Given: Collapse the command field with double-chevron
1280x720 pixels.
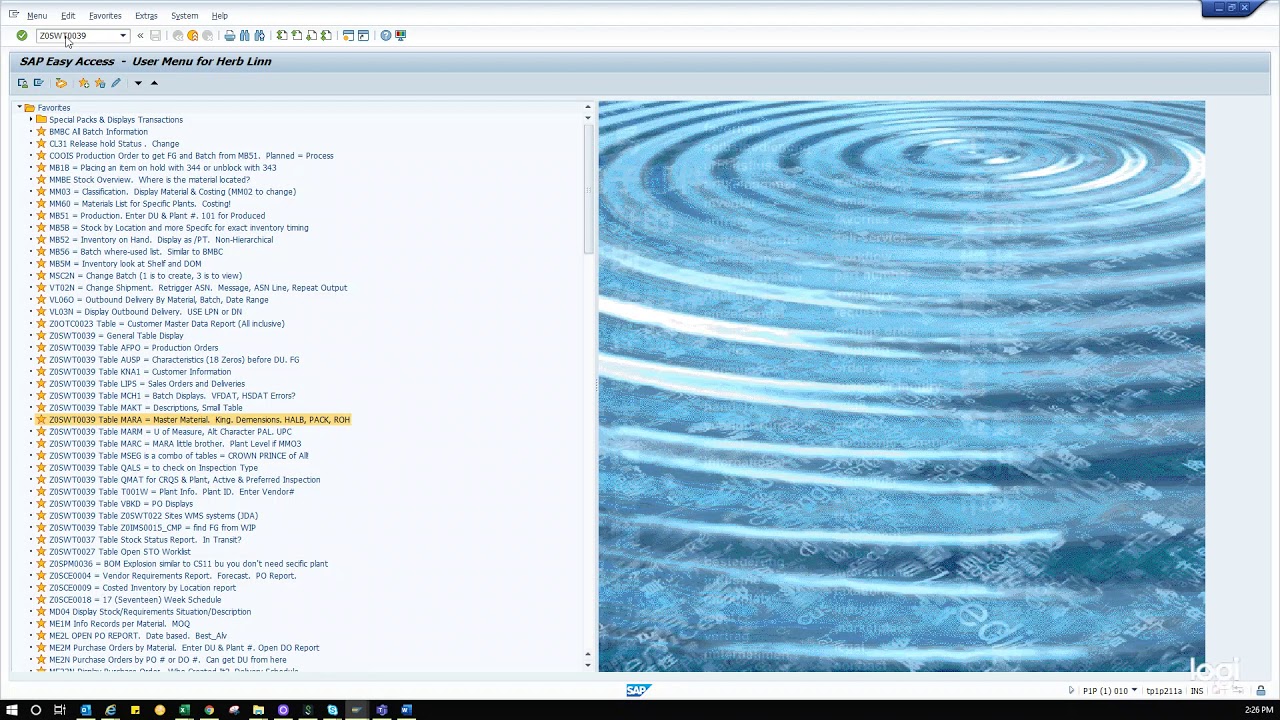Looking at the screenshot, I should pyautogui.click(x=140, y=36).
